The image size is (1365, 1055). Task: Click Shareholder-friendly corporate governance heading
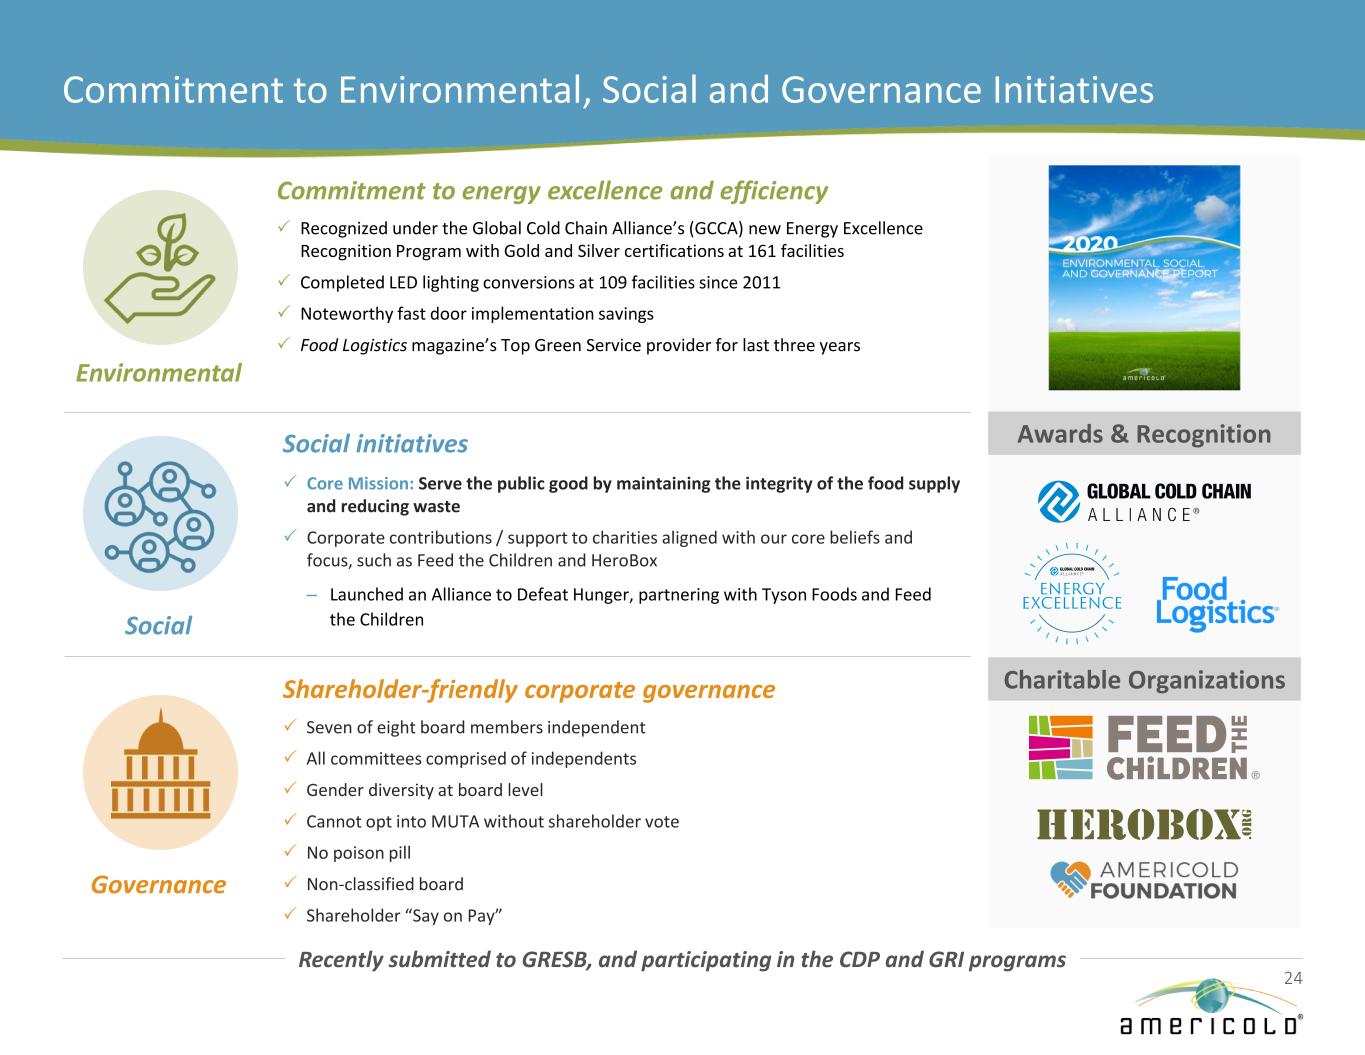pos(528,689)
